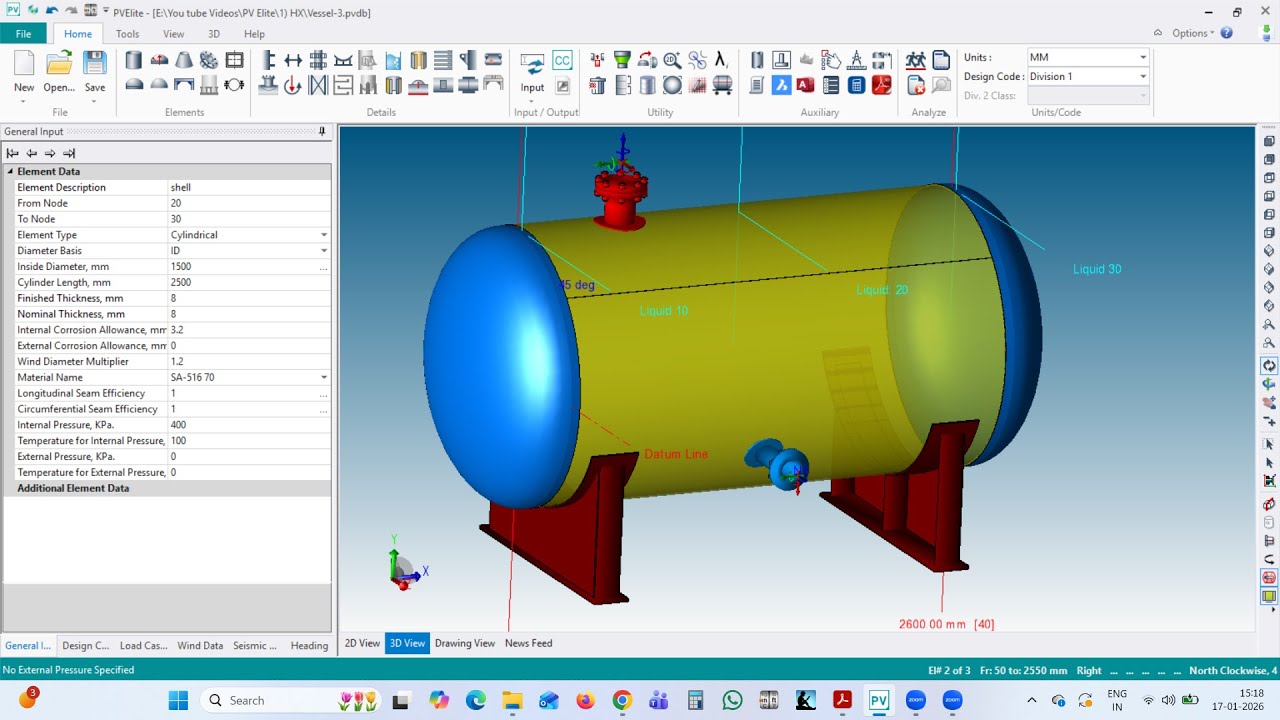Open the calculator auxiliary icon
The image size is (1280, 720).
point(856,86)
